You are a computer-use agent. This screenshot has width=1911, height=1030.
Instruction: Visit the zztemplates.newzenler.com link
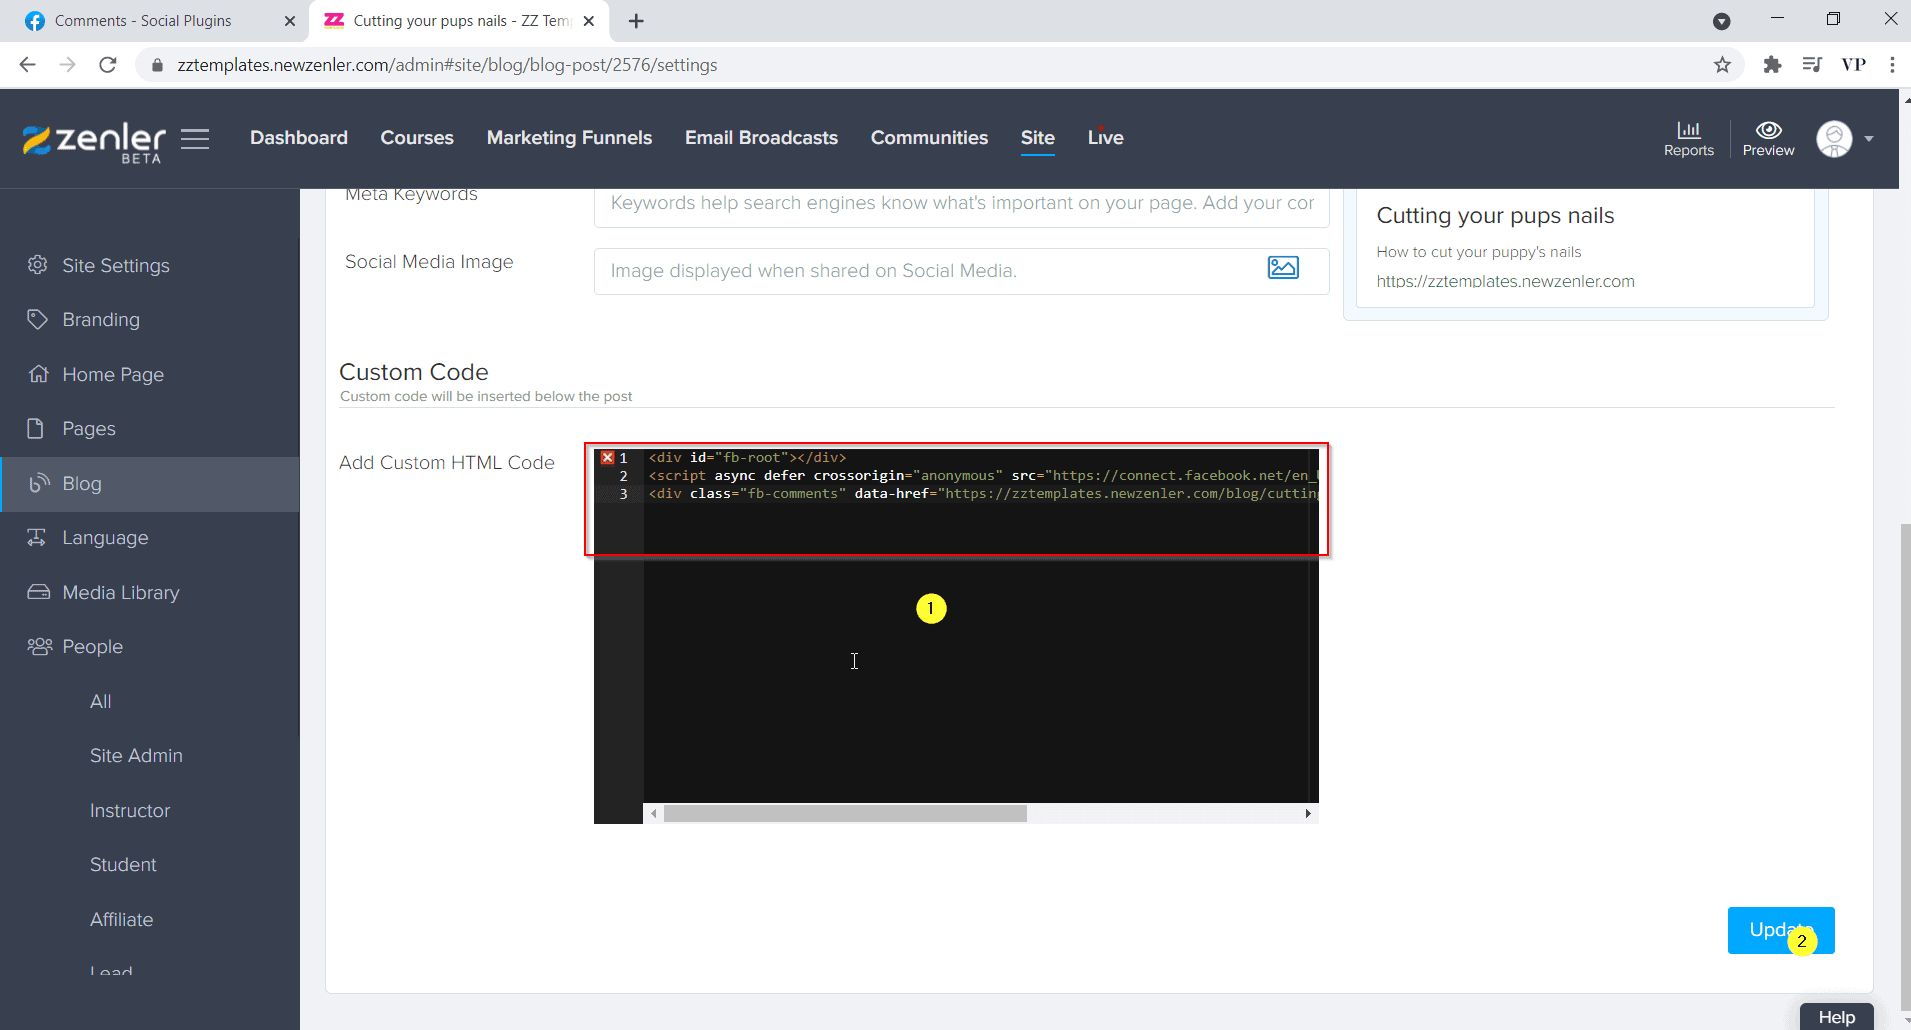pyautogui.click(x=1506, y=281)
